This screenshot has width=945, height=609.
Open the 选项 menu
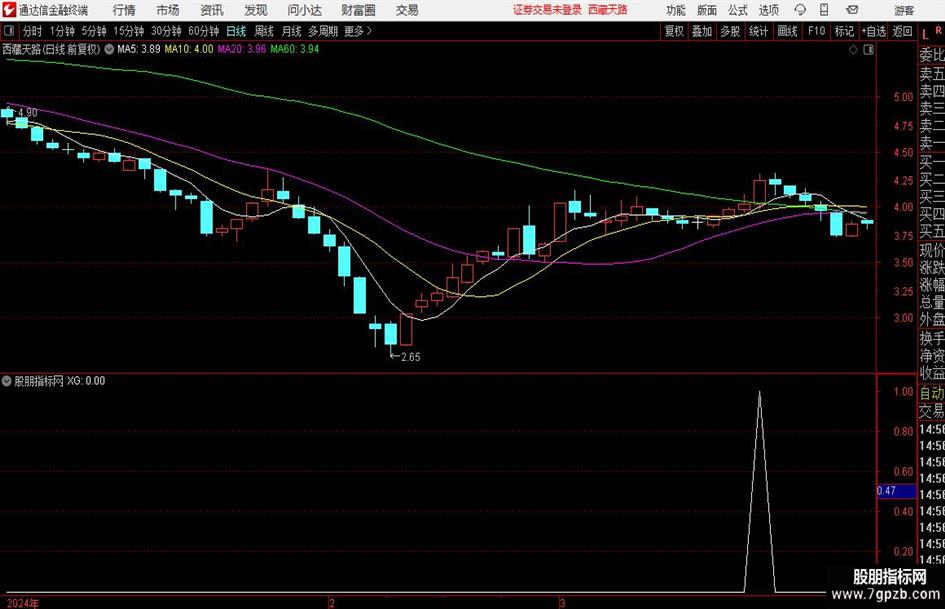coord(768,10)
